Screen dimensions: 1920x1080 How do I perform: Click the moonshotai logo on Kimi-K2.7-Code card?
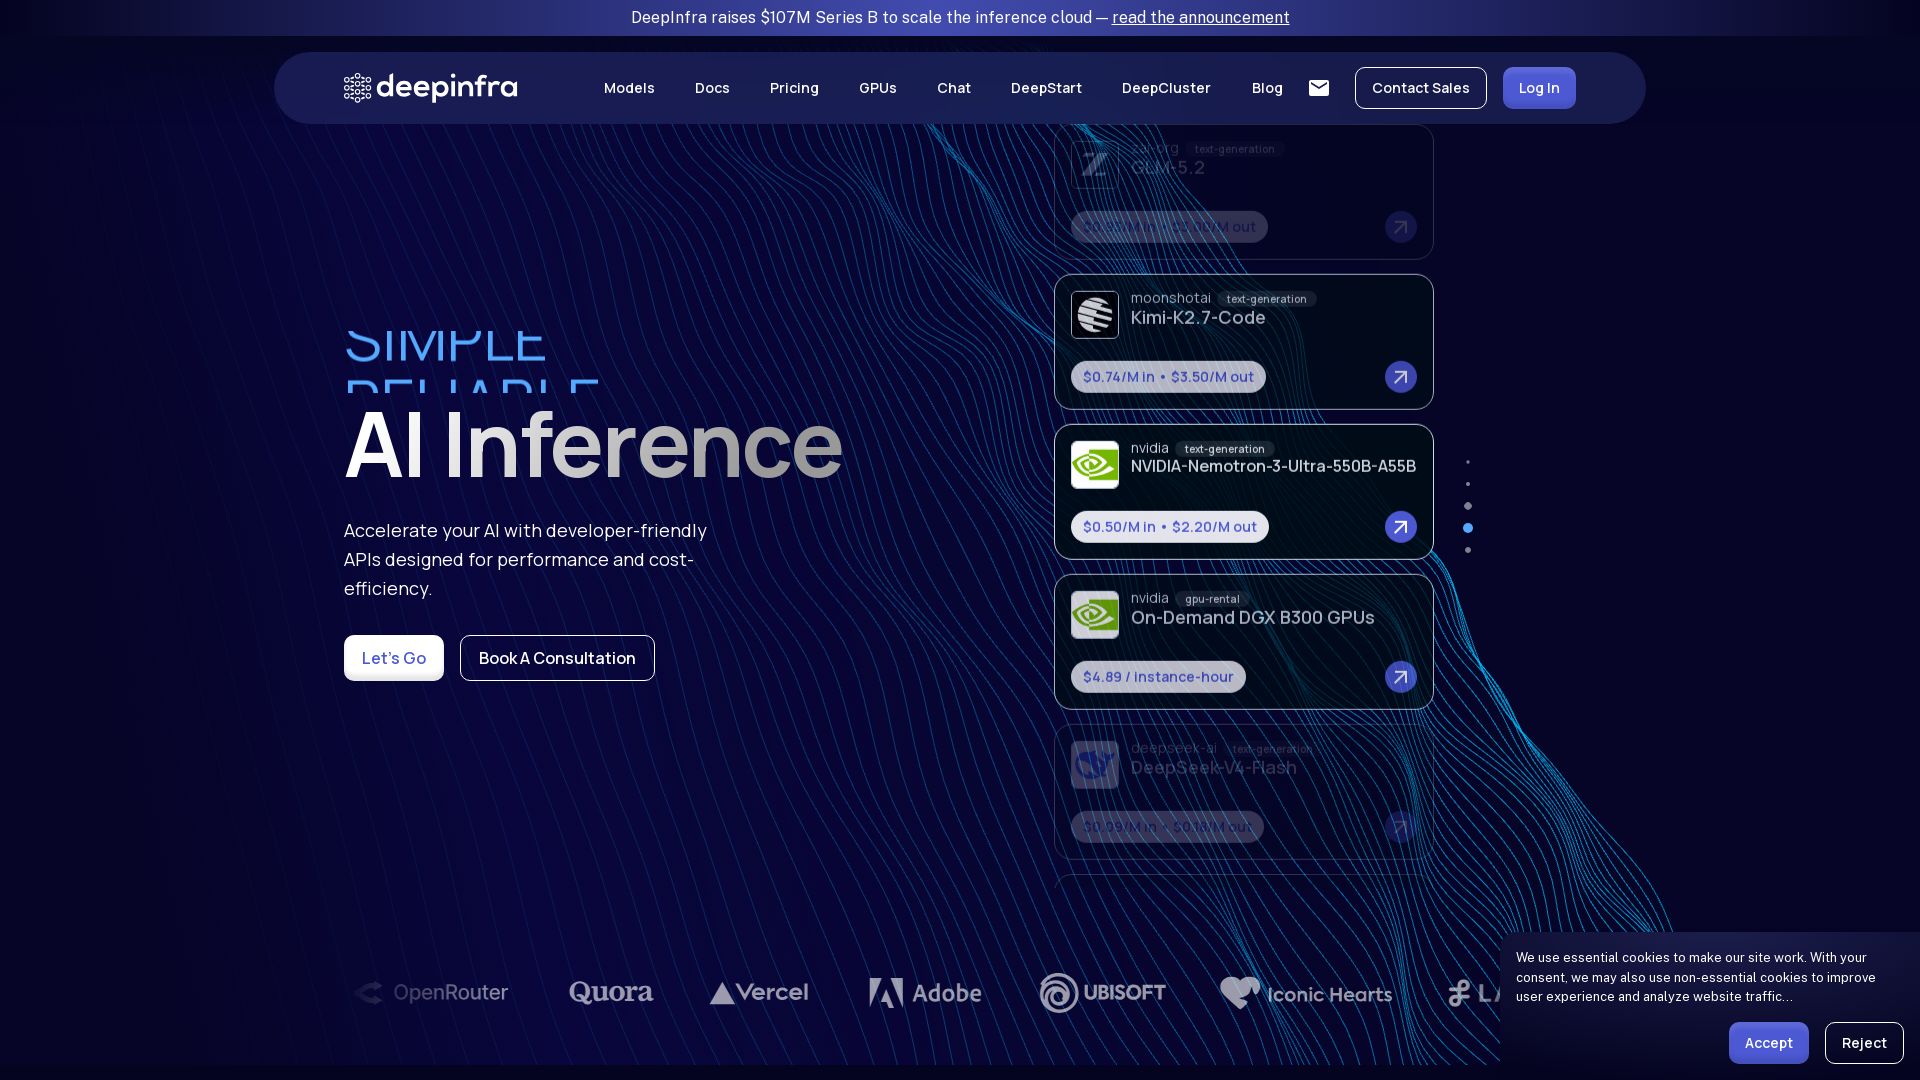(1095, 315)
